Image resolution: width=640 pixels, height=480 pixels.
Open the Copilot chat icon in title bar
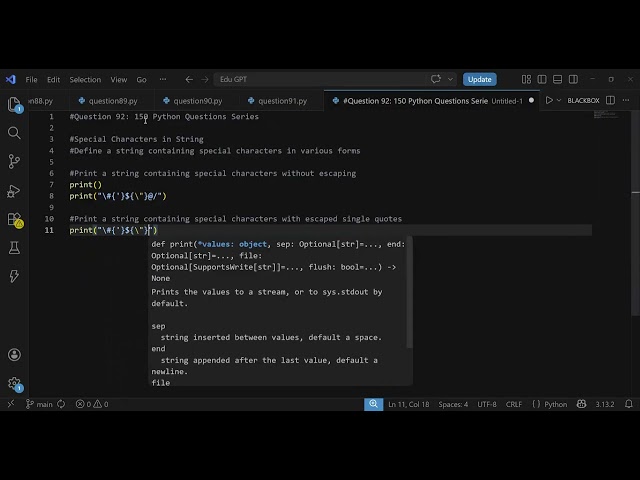pyautogui.click(x=436, y=79)
